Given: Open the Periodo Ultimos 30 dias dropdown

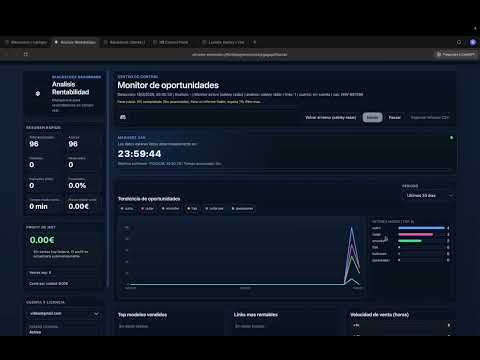Looking at the screenshot, I should tap(429, 195).
